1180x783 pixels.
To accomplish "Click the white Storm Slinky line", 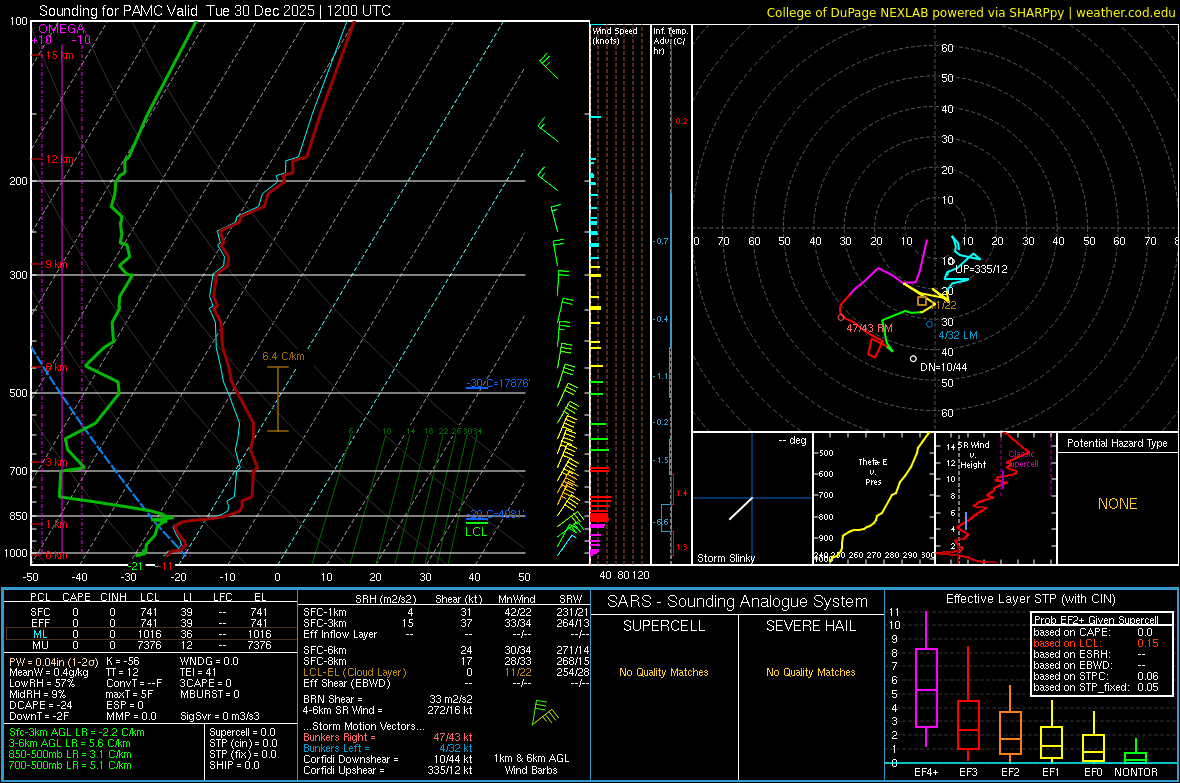I will pos(741,508).
